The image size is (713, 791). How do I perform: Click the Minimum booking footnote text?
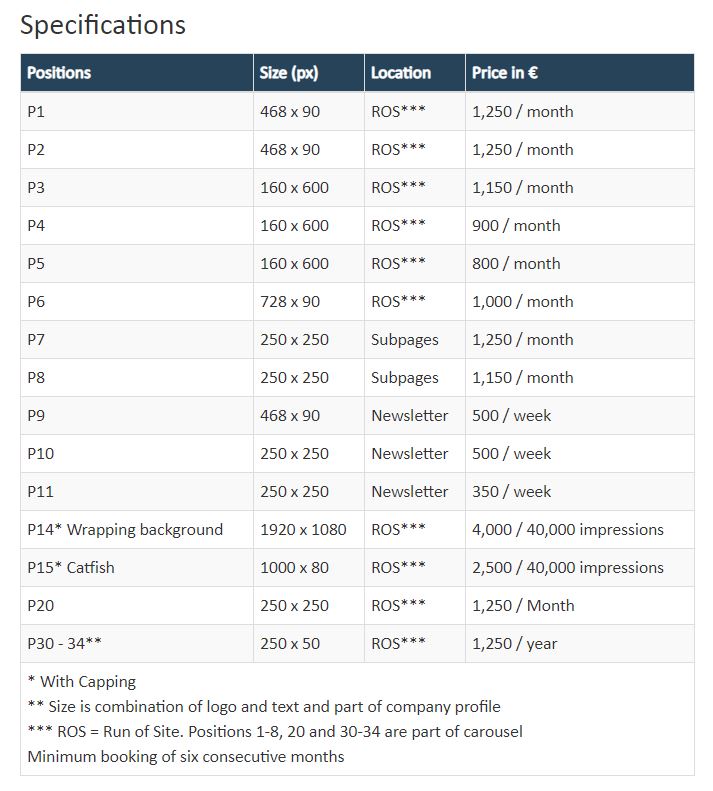pos(186,757)
